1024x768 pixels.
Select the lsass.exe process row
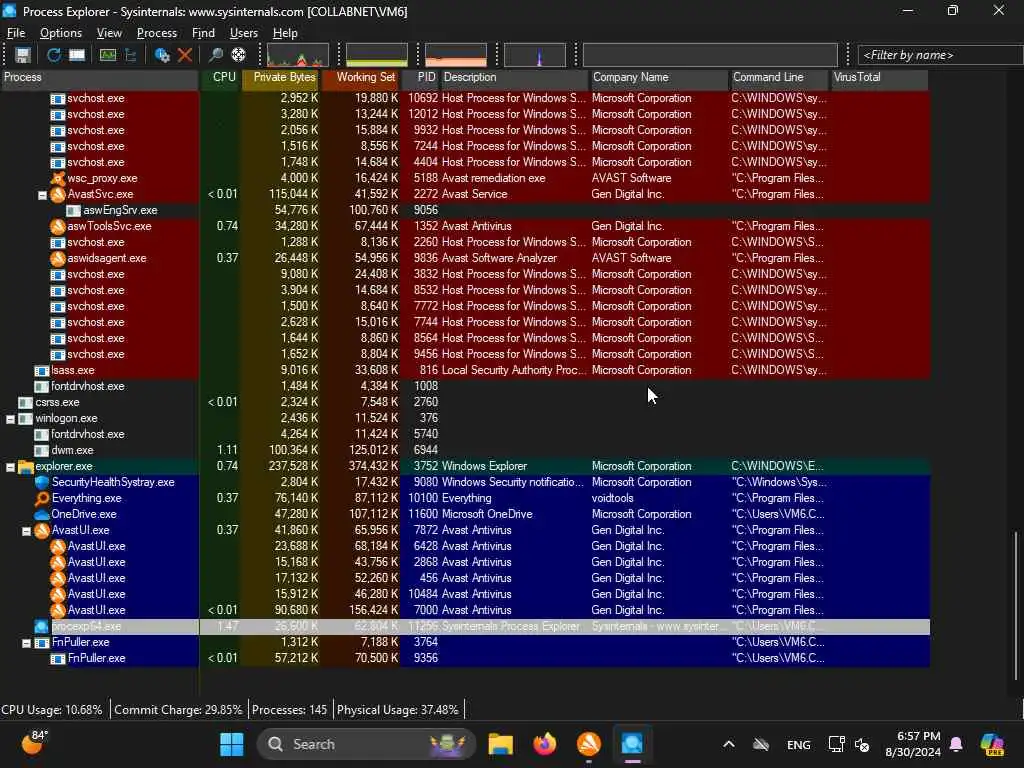tap(465, 370)
